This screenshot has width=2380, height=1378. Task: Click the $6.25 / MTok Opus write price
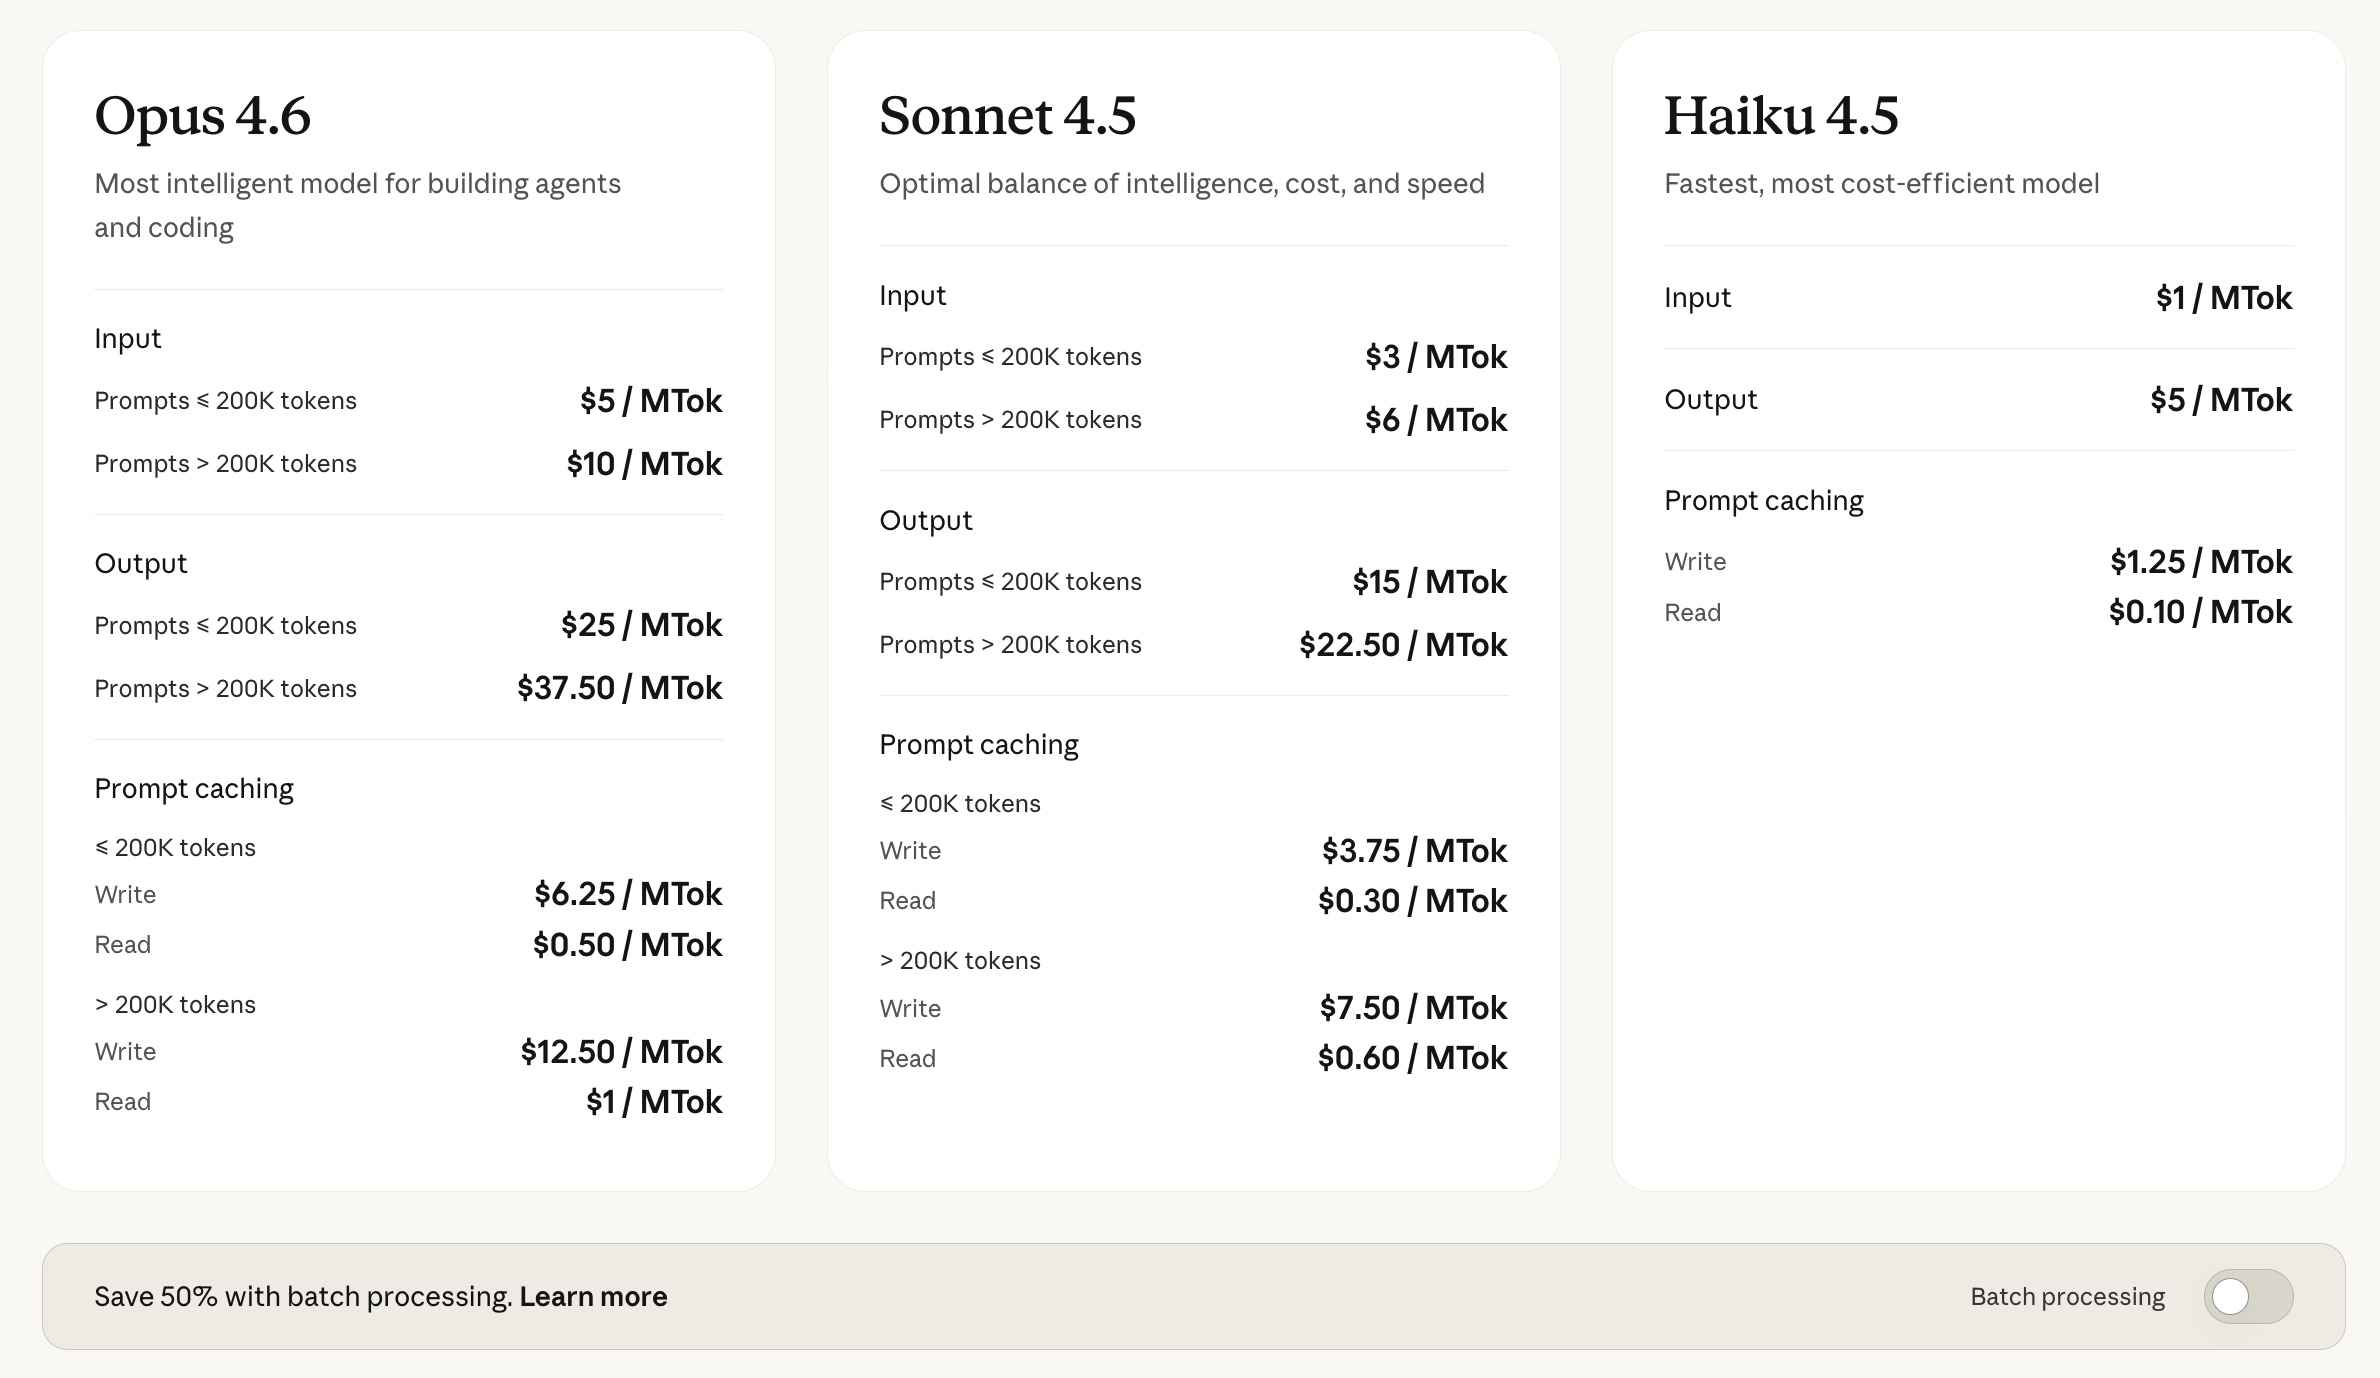(627, 894)
